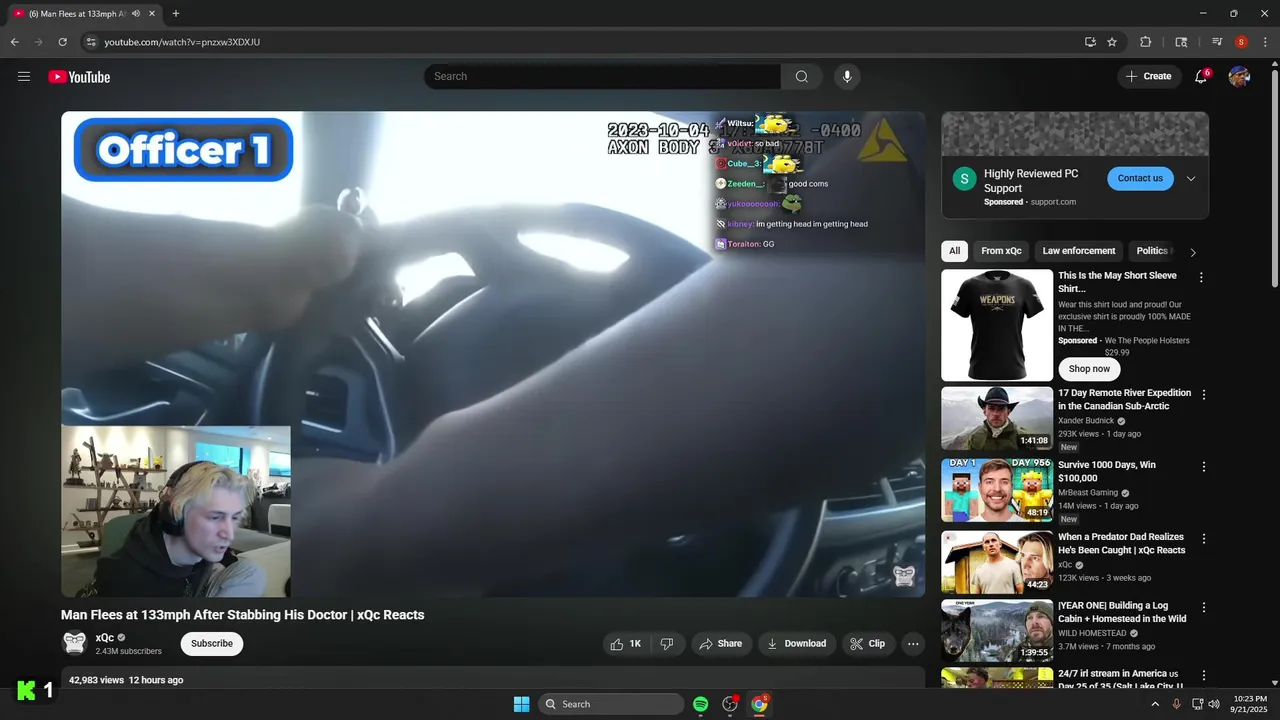
Task: Open Spotify from the taskbar
Action: point(701,704)
